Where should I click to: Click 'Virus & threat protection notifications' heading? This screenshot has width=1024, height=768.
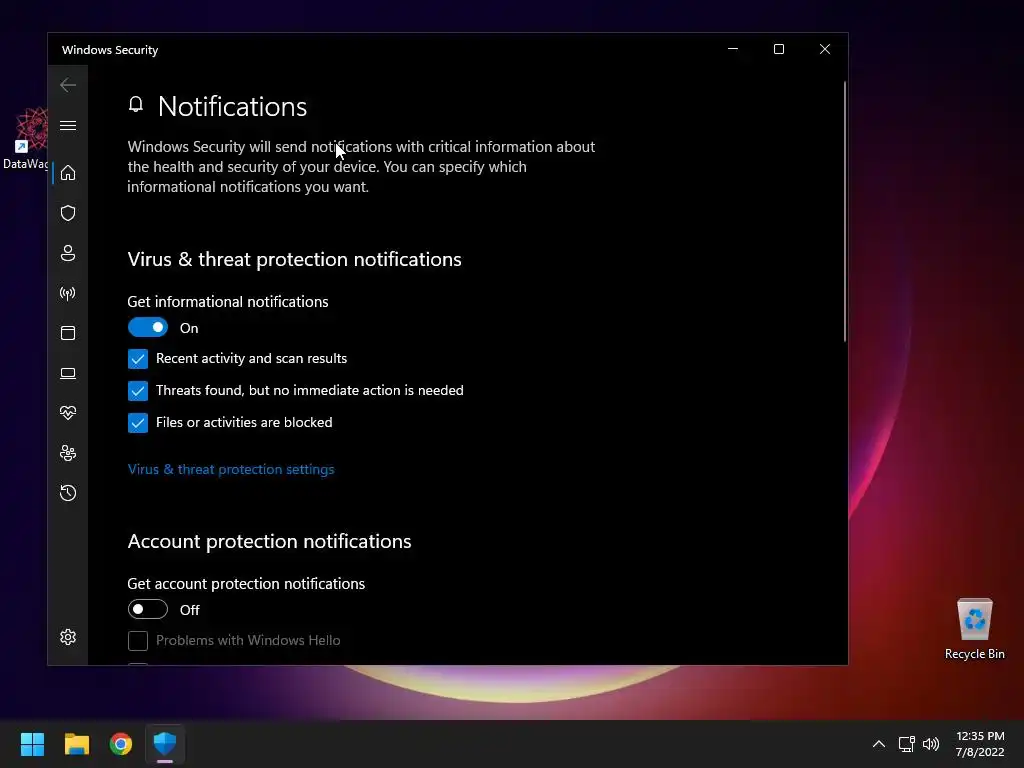[x=295, y=259]
